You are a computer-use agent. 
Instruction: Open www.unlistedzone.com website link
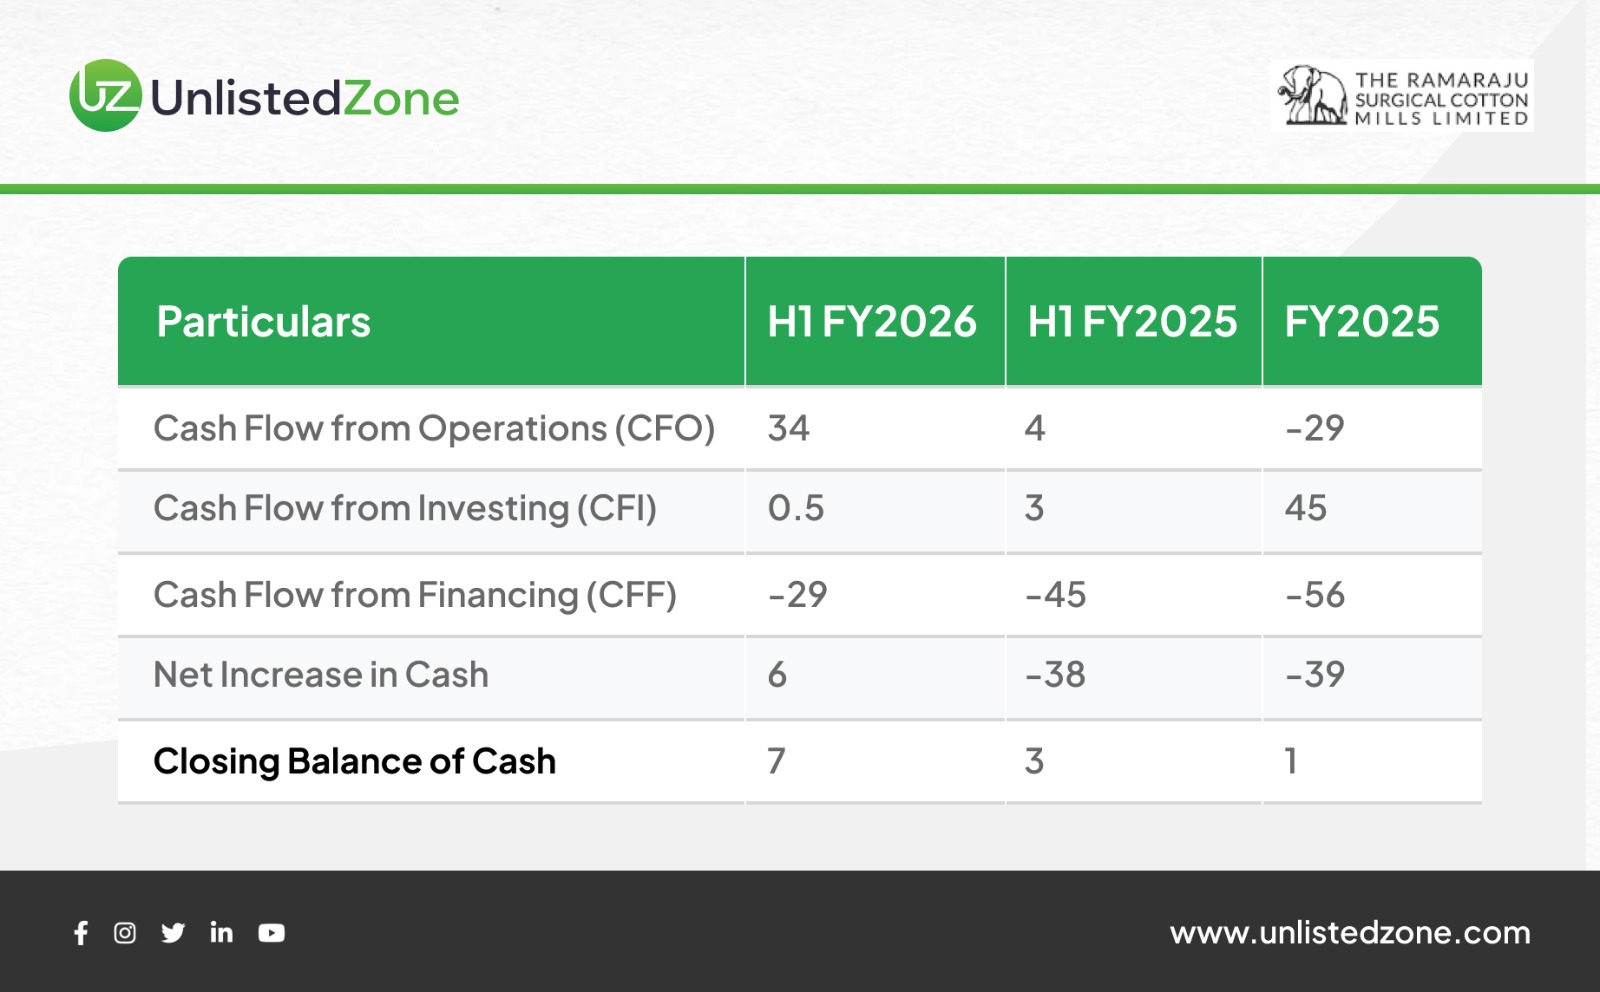[x=1350, y=933]
